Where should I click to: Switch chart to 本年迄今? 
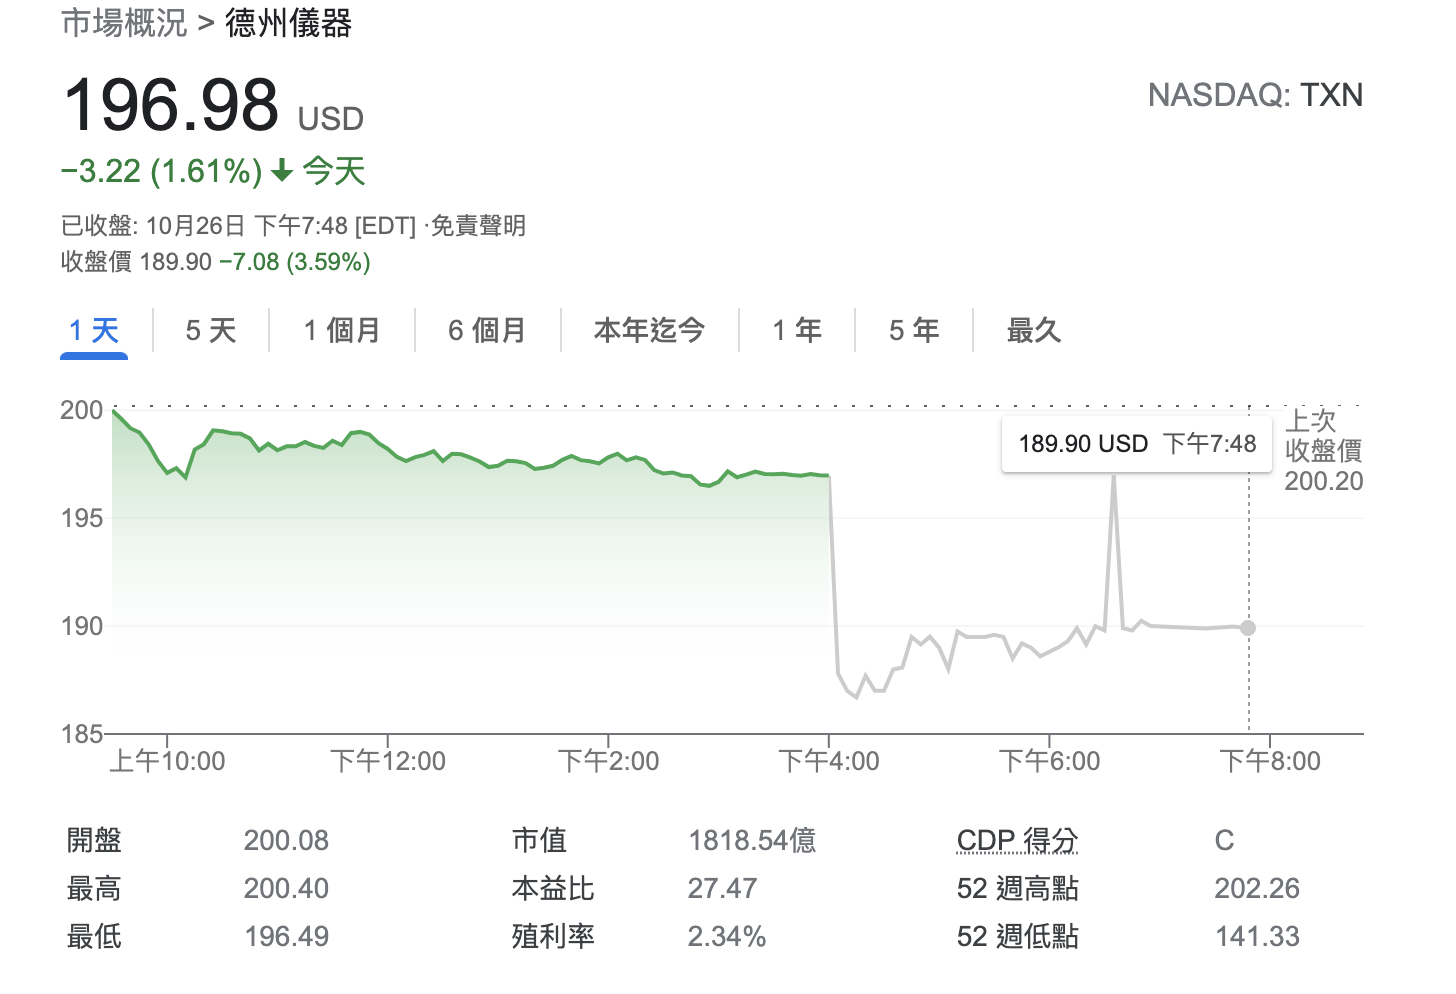pos(649,330)
